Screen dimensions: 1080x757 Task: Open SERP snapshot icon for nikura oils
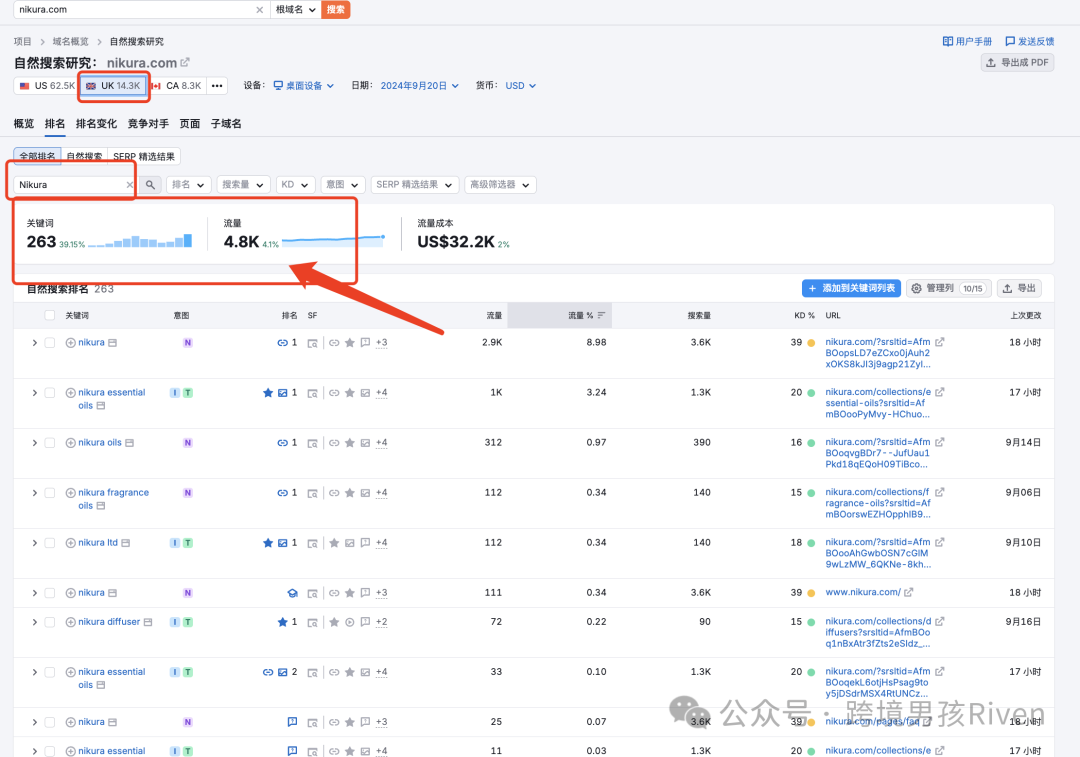pos(312,443)
